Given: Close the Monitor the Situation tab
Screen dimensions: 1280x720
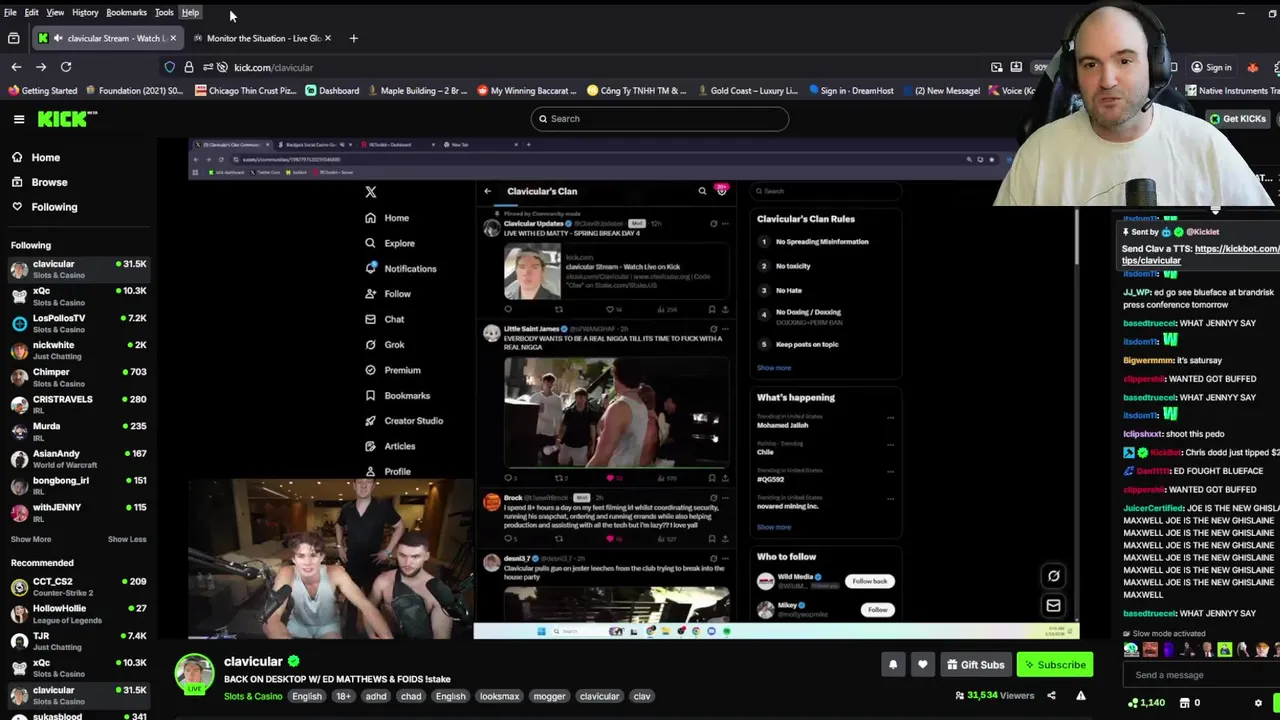Looking at the screenshot, I should [x=328, y=38].
